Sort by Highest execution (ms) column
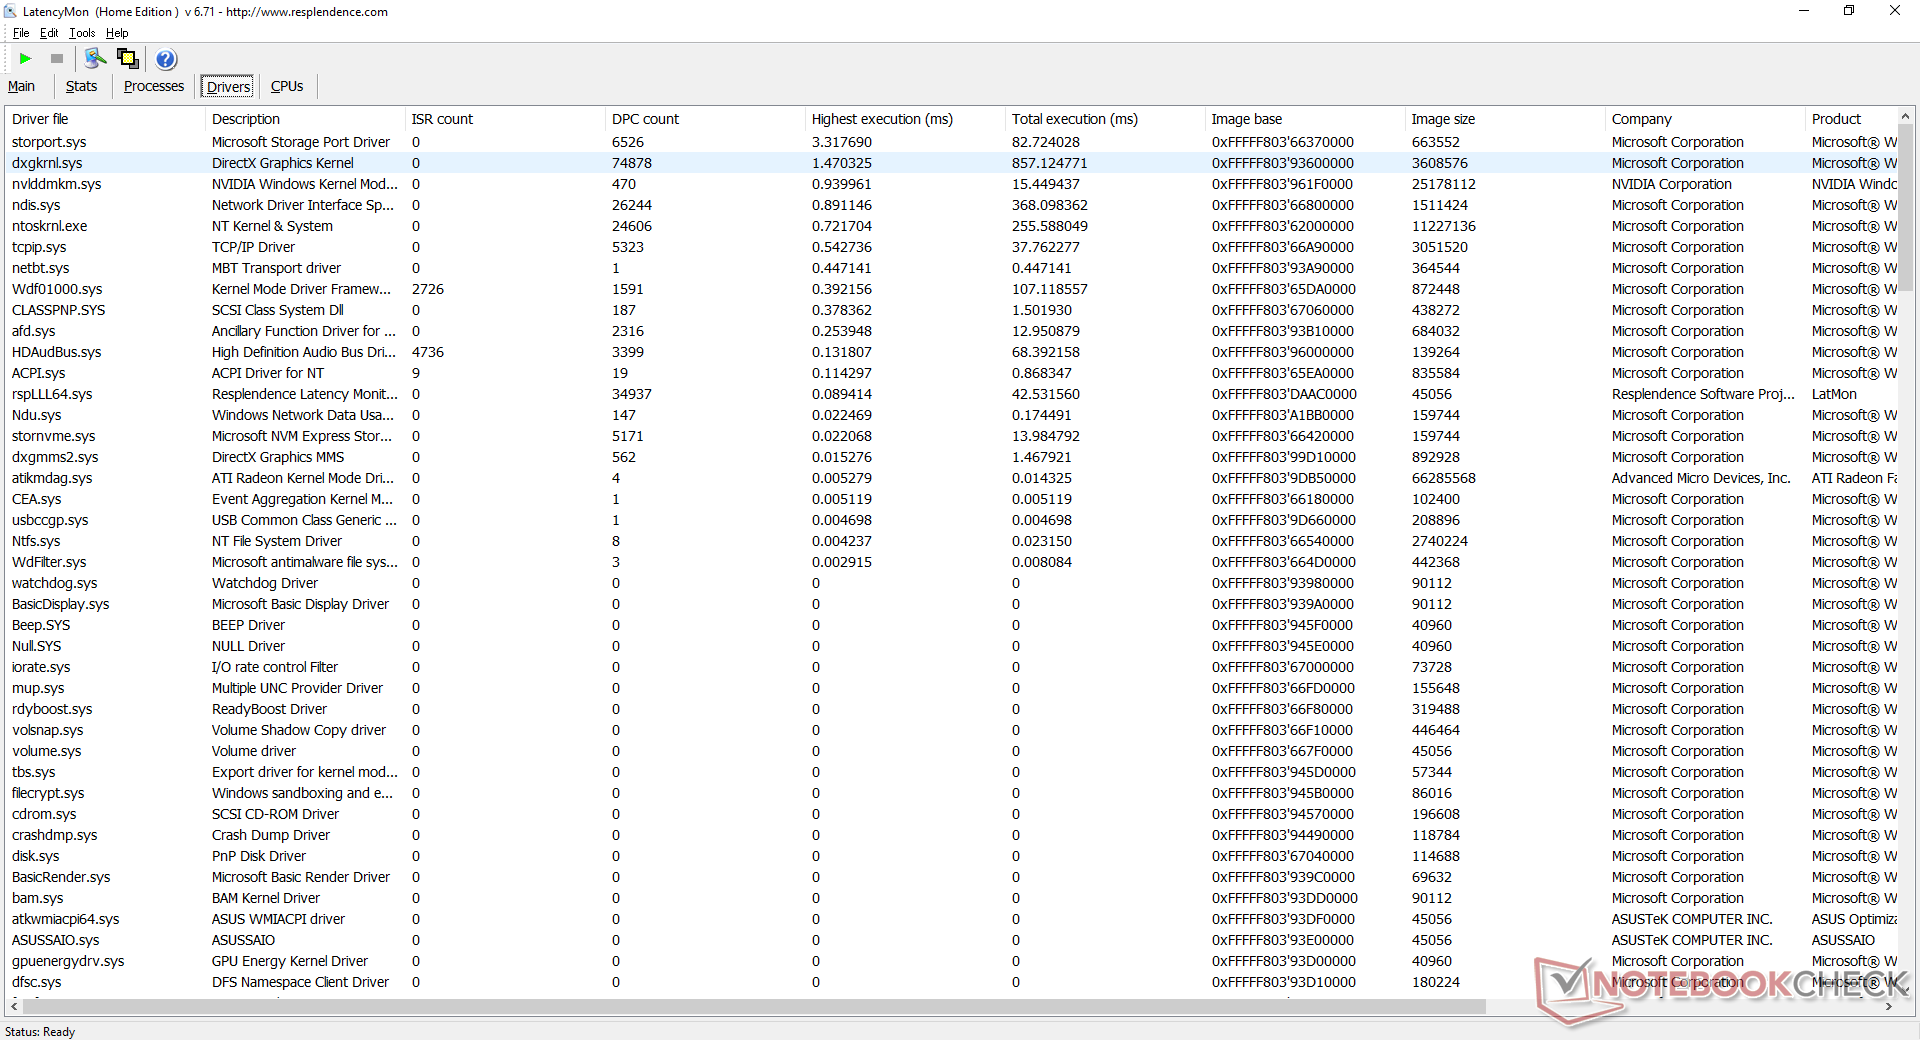This screenshot has width=1920, height=1040. click(x=881, y=119)
